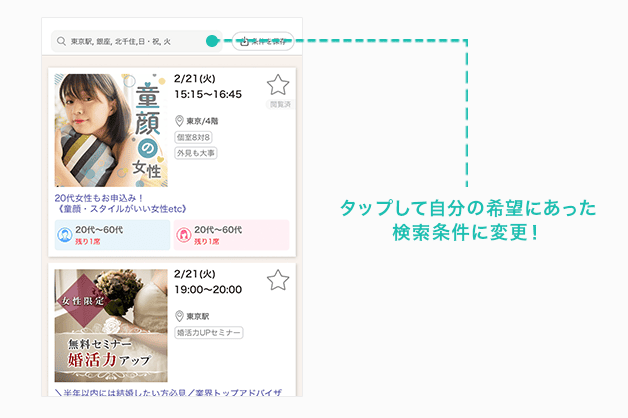Click the location pin for 東京/4階
This screenshot has height=418, width=628.
coord(179,121)
